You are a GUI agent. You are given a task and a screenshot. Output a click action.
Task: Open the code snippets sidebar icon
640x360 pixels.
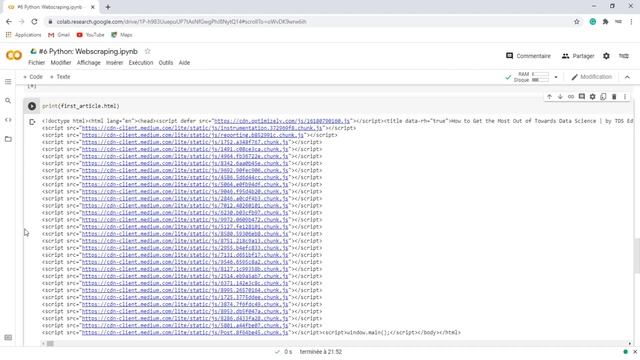[8, 120]
